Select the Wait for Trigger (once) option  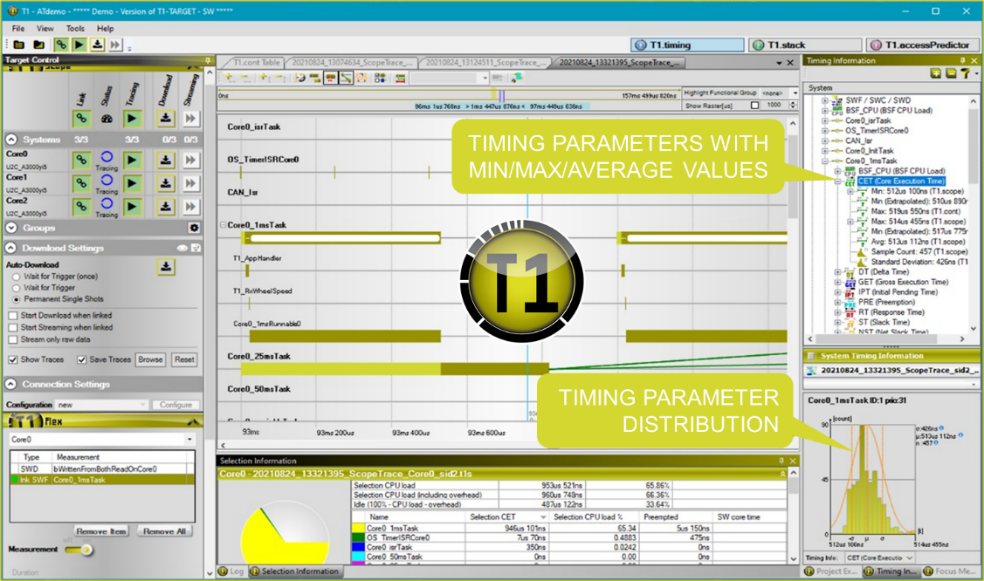coord(16,277)
